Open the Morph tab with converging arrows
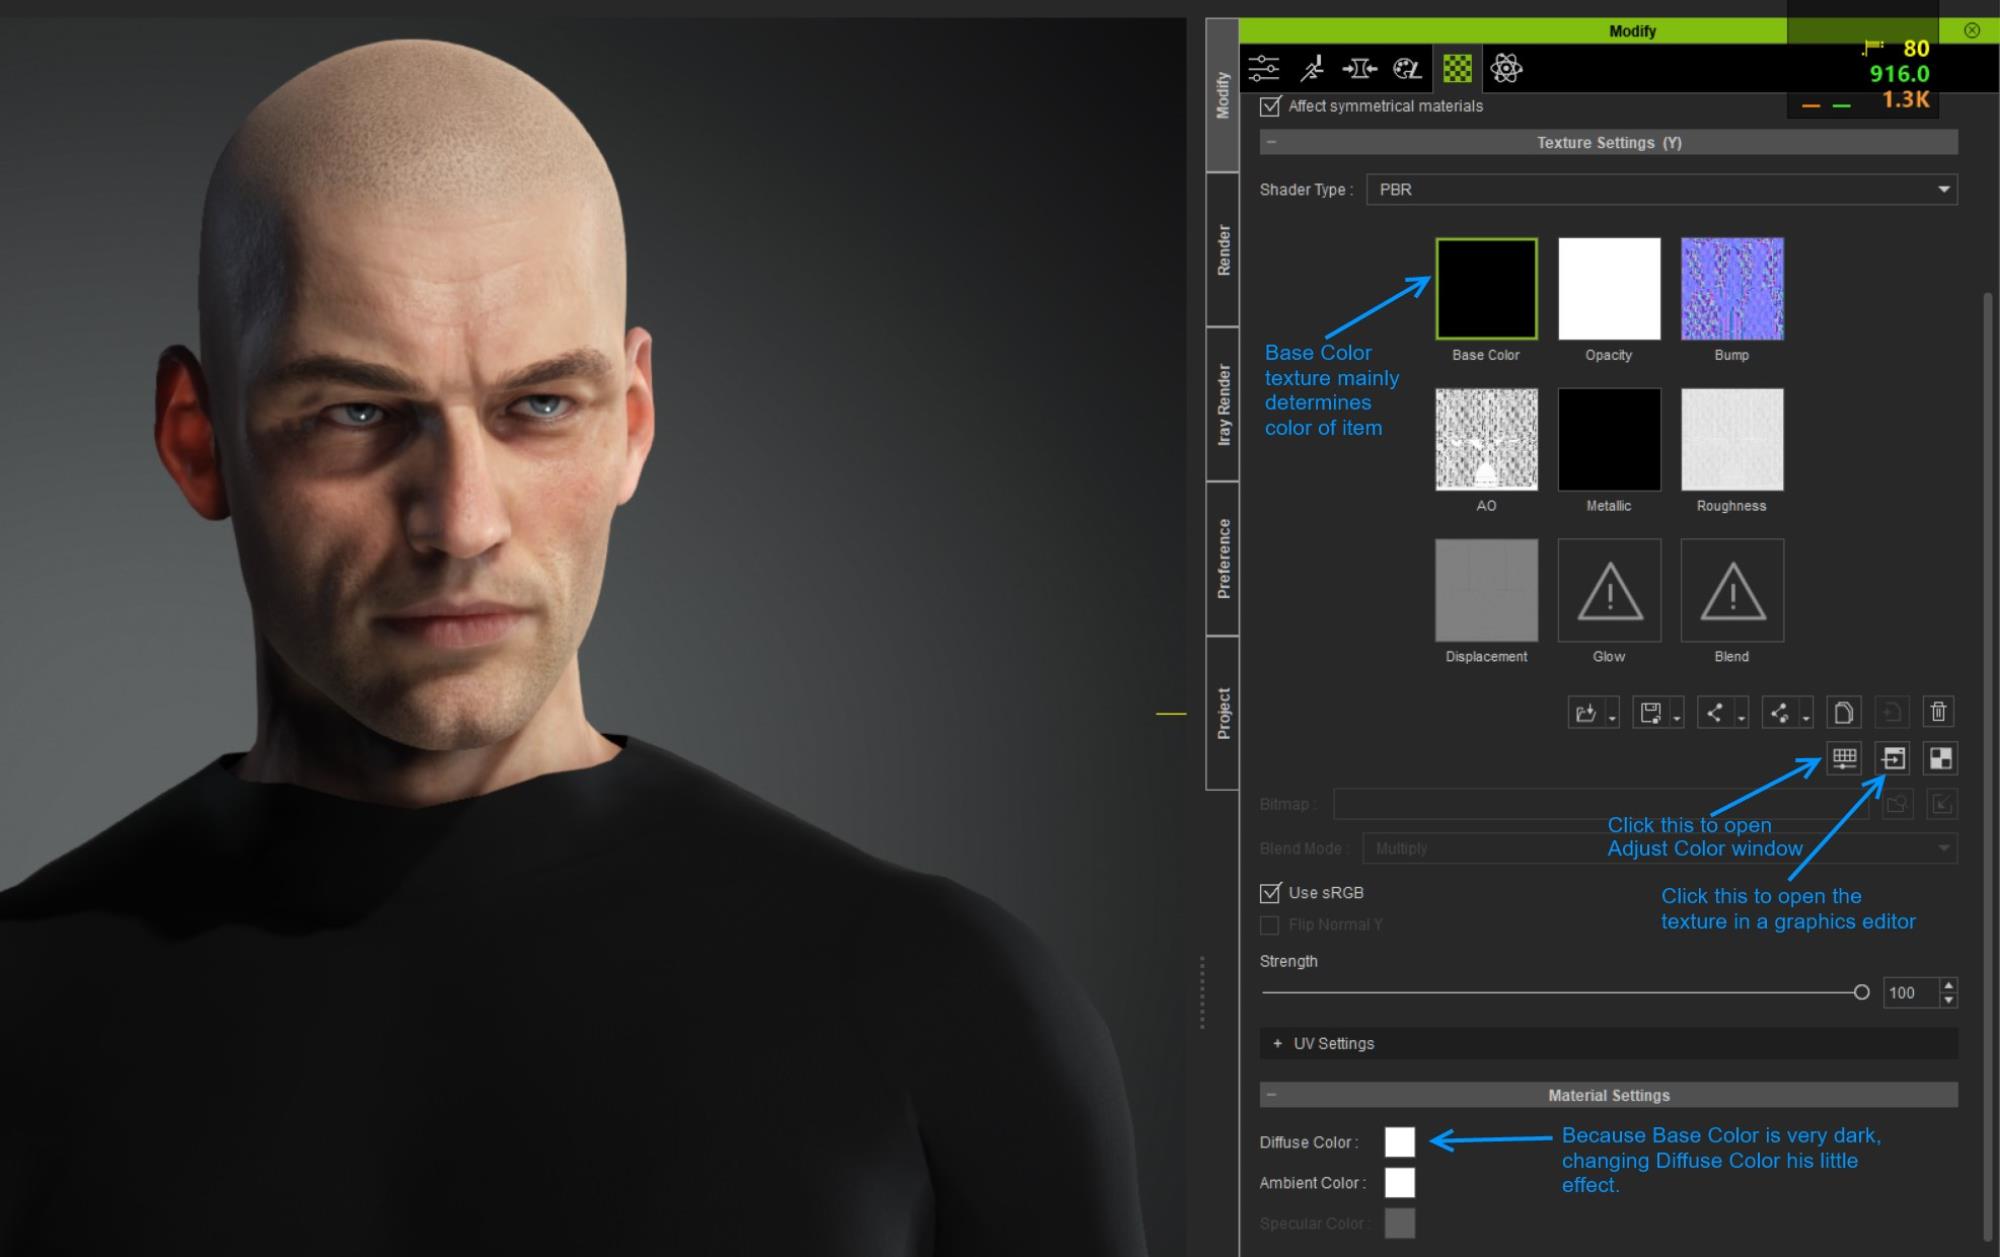The height and width of the screenshot is (1257, 2000). tap(1359, 69)
